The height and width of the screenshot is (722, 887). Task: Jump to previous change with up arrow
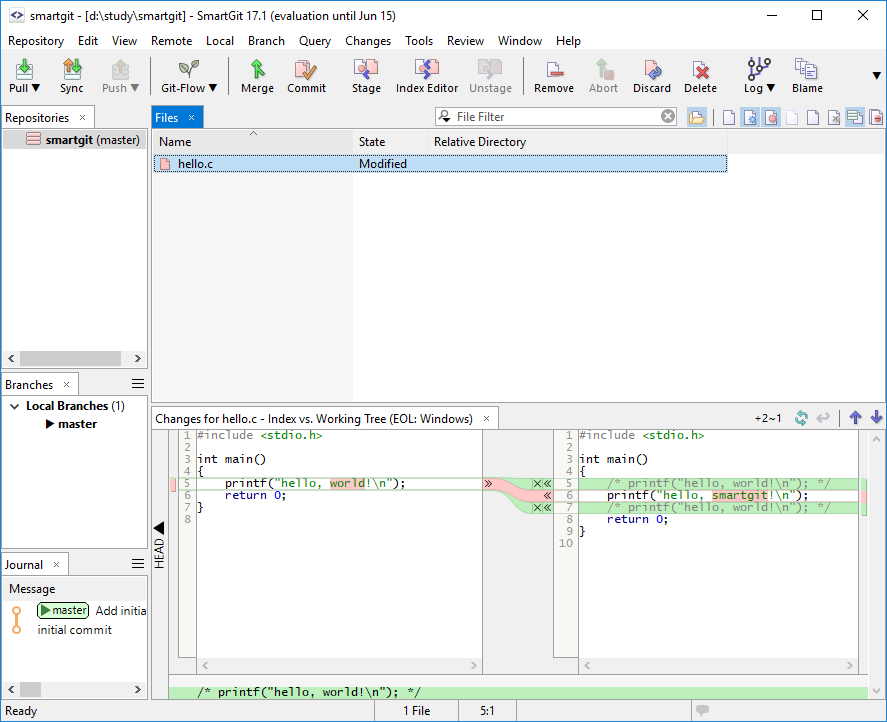855,418
